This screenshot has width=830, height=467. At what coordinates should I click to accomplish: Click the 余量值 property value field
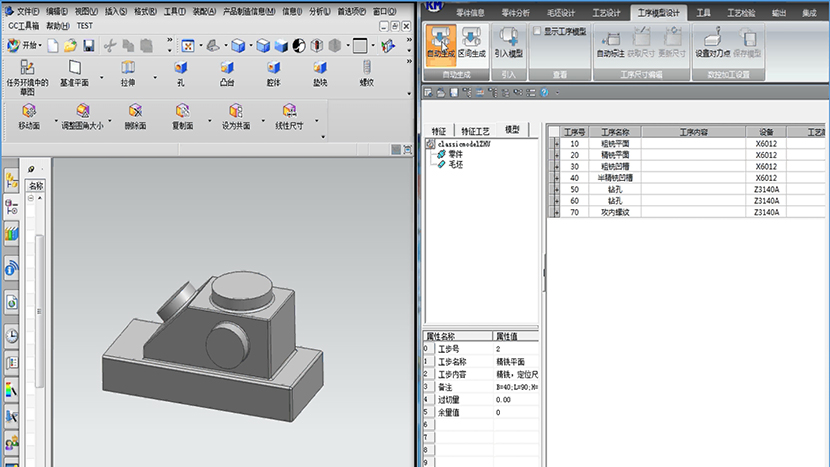[516, 412]
